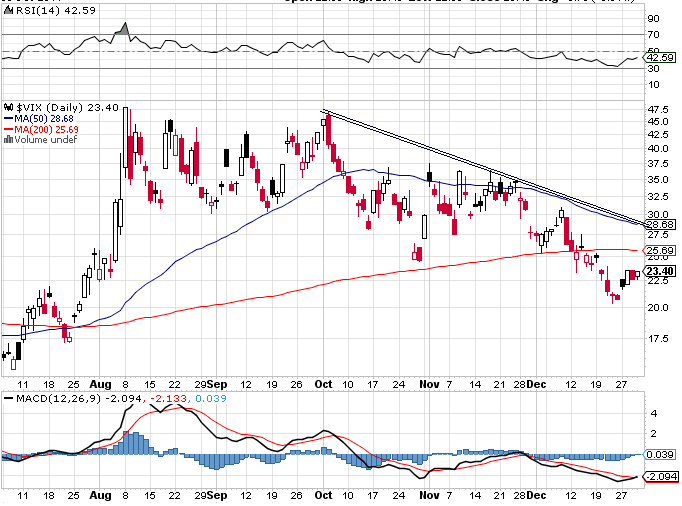
Task: Click the 42.59 RSI value box
Action: pos(660,57)
